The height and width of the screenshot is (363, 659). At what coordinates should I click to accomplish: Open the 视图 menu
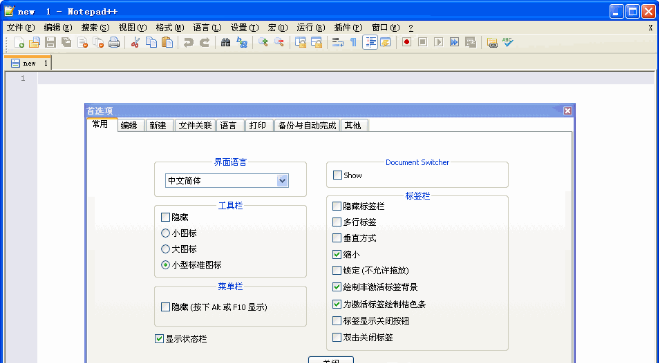pos(133,28)
